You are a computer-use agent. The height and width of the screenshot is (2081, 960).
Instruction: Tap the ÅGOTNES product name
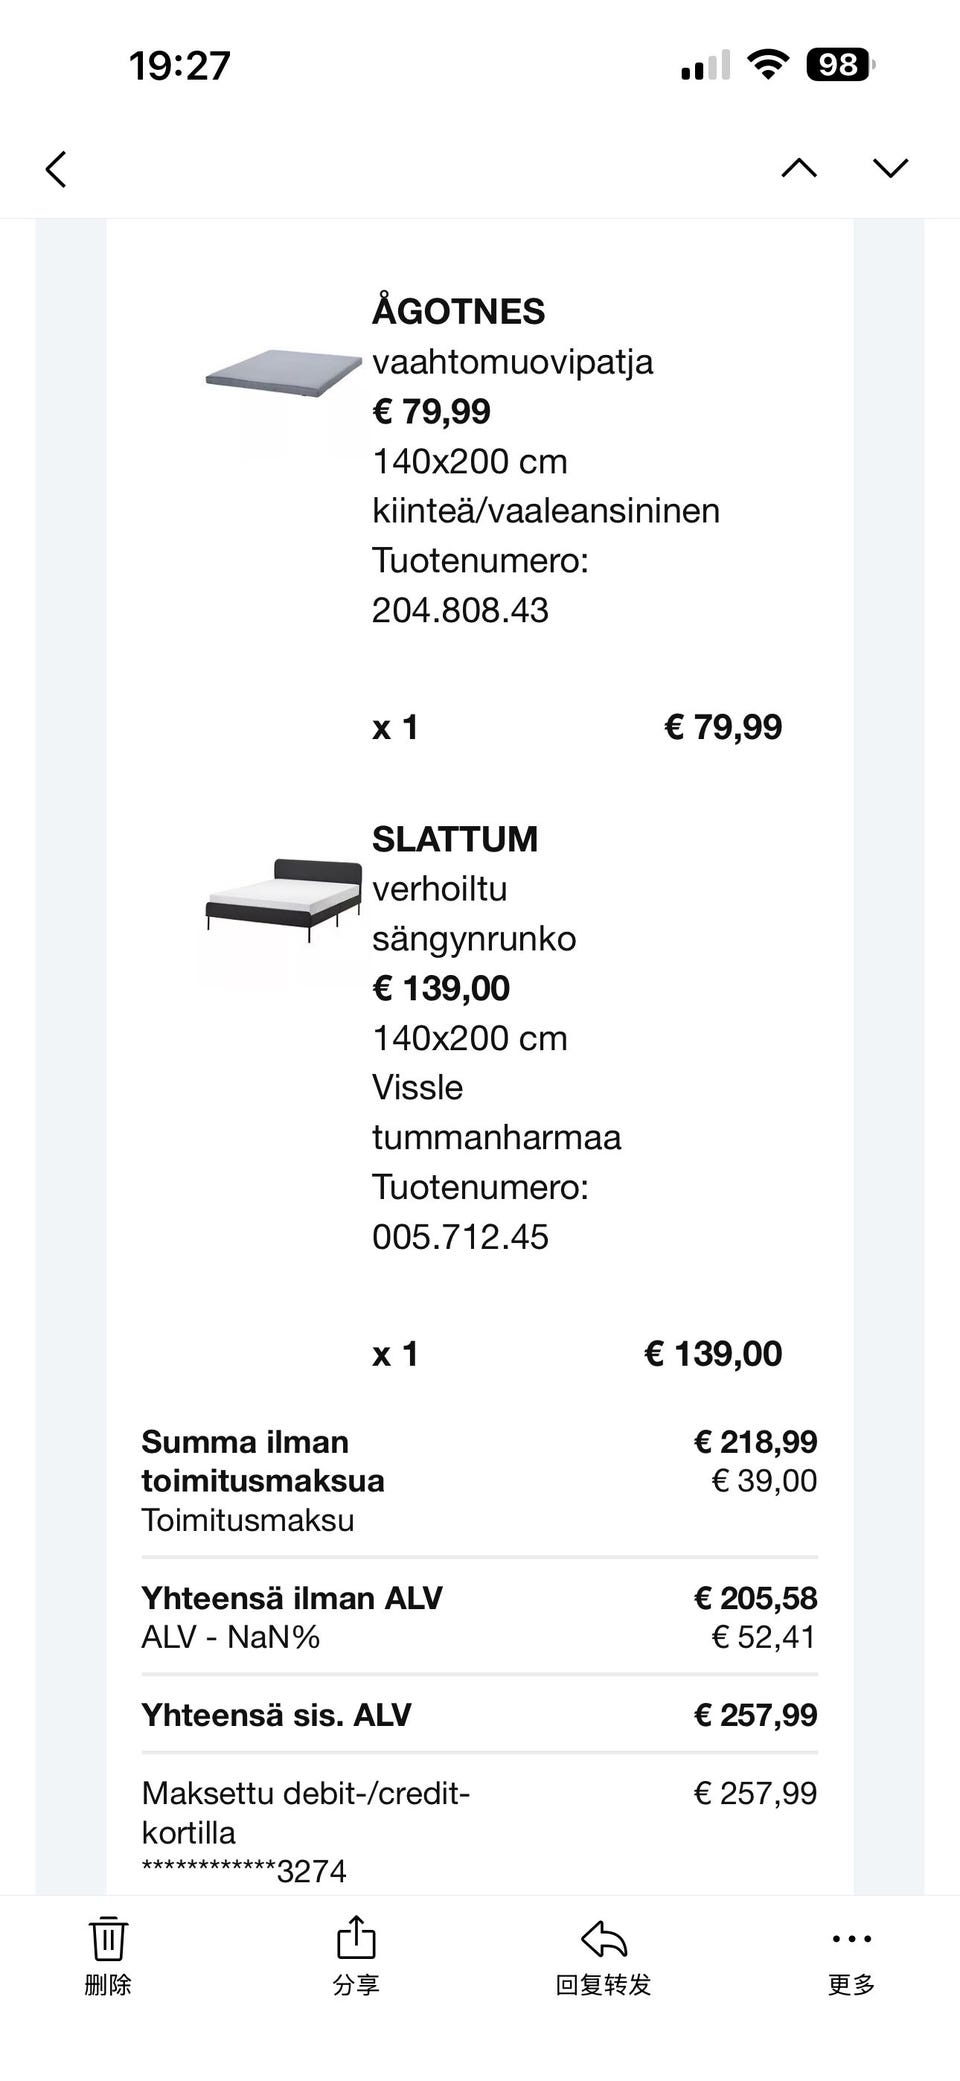click(x=459, y=311)
